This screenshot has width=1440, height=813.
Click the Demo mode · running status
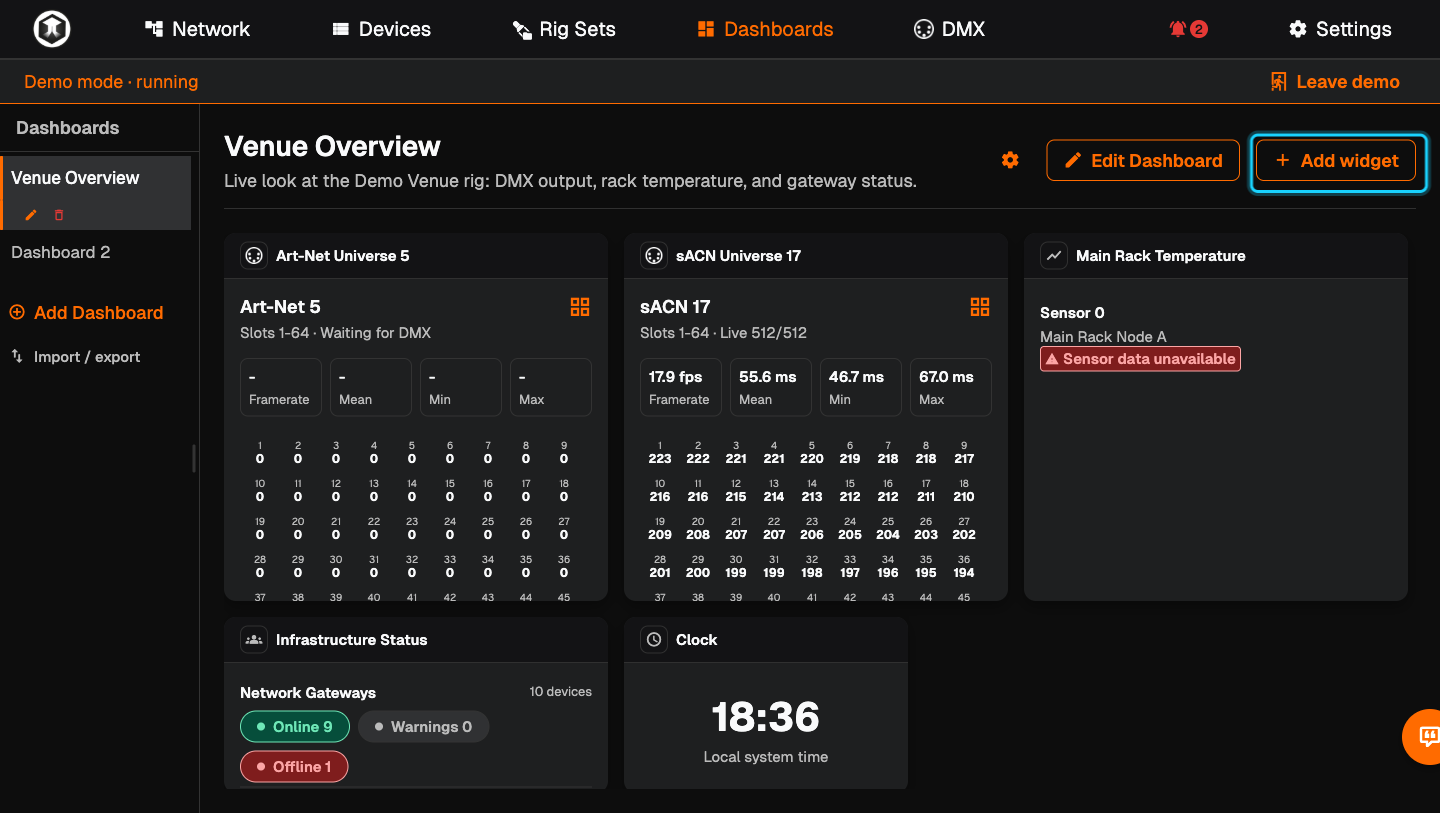point(111,82)
